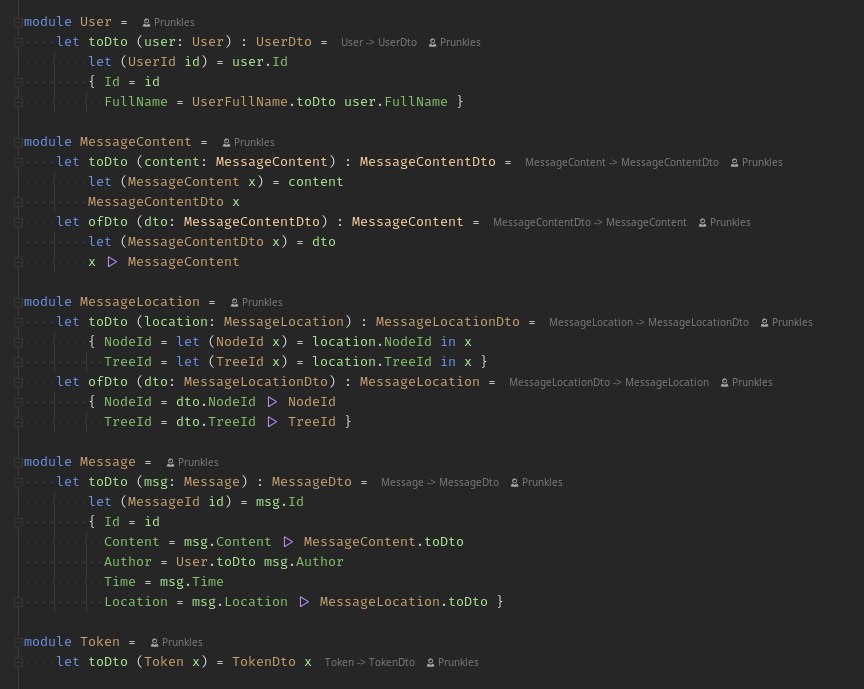Viewport: 864px width, 689px height.
Task: Click the 'MessageContent -> MessageContentDto' type hint
Action: 622,163
